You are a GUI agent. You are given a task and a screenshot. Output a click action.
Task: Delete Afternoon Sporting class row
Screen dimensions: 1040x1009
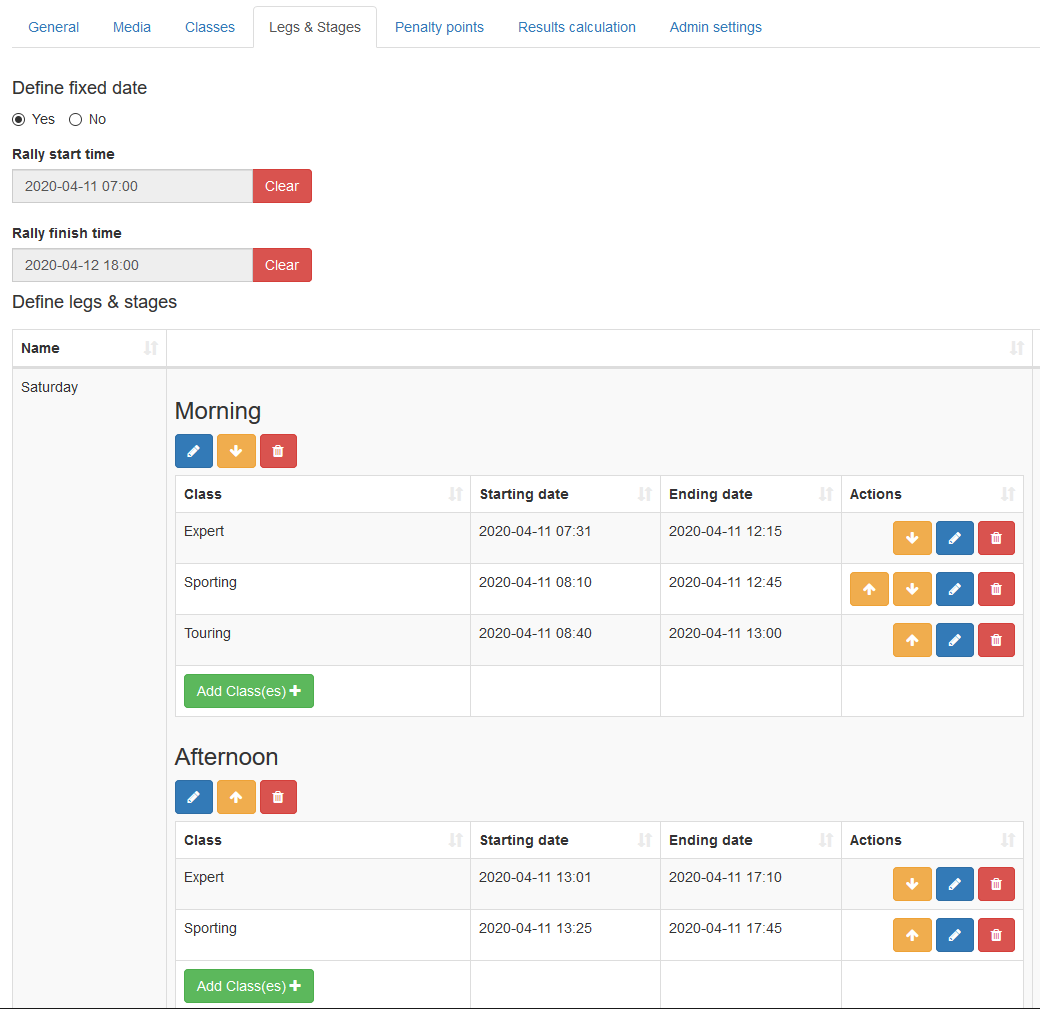click(996, 935)
